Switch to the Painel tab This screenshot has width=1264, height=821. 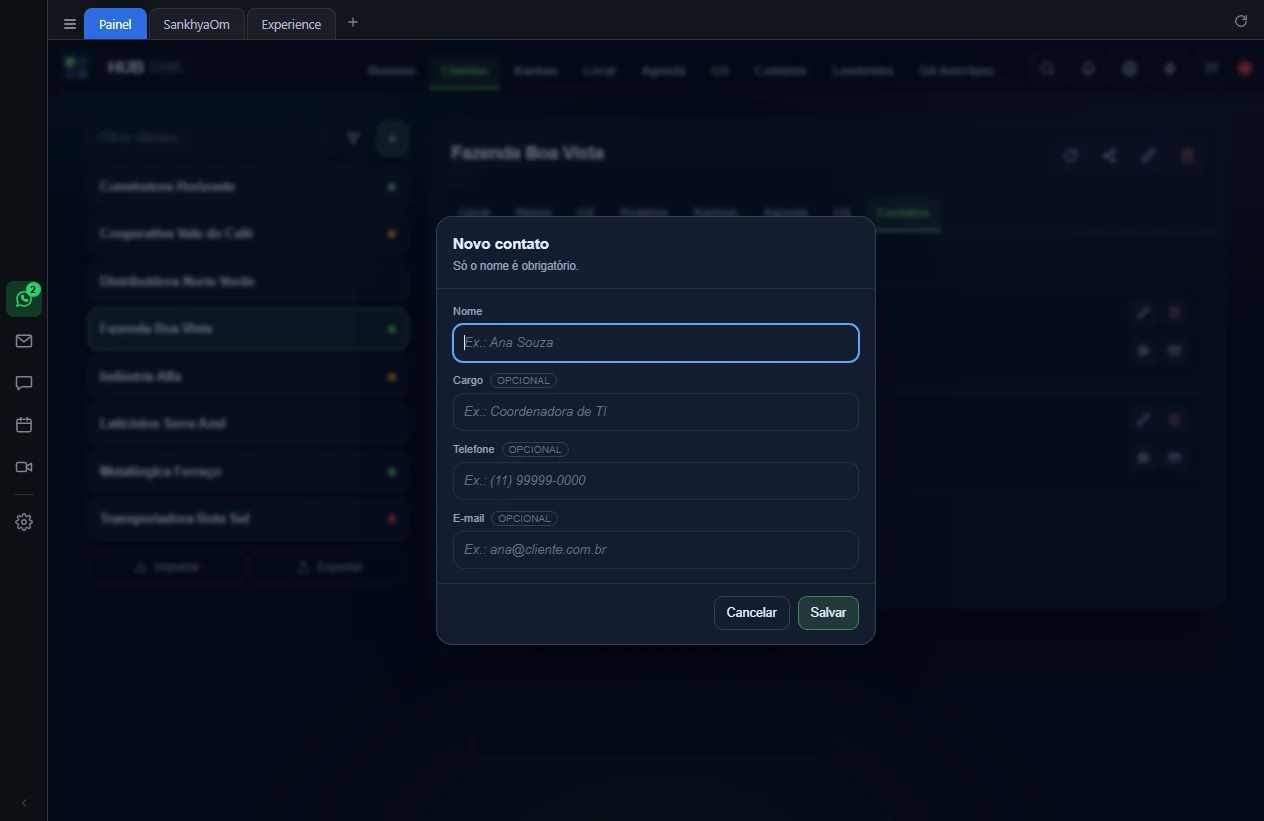click(115, 24)
